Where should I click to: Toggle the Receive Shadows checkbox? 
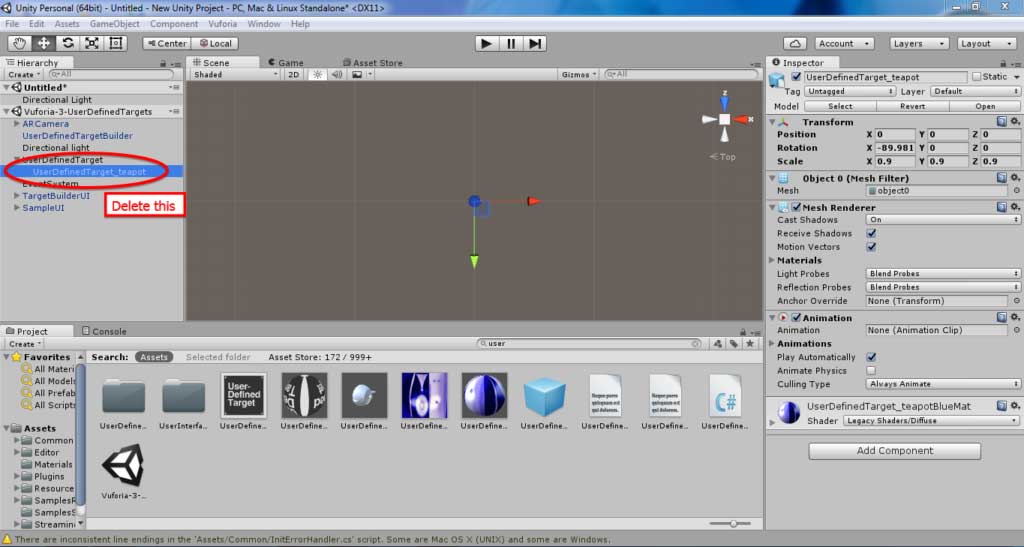point(871,233)
